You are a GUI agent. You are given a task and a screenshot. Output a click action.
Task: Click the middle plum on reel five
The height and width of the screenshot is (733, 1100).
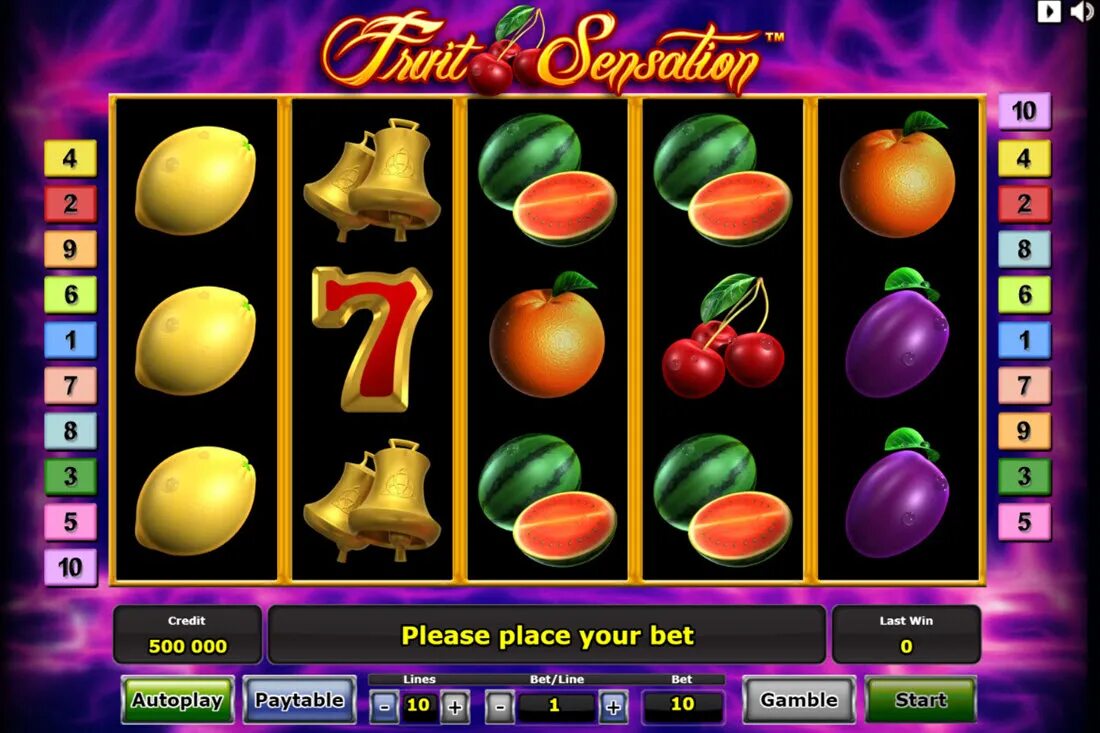pyautogui.click(x=897, y=333)
